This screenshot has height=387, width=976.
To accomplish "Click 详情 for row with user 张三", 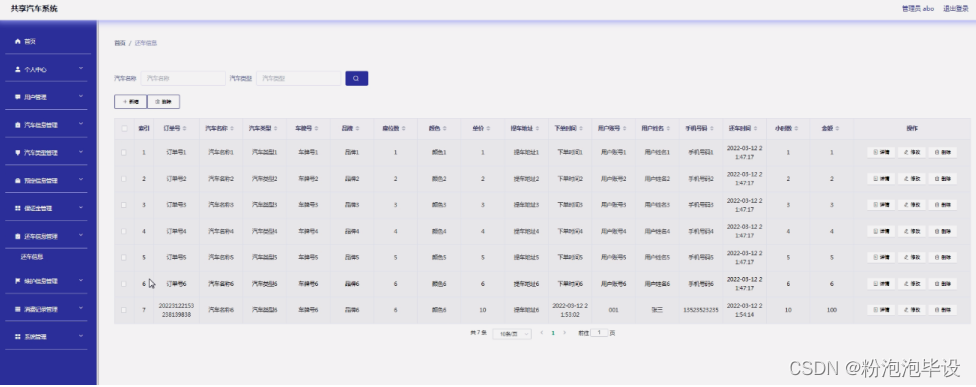I will coord(881,310).
